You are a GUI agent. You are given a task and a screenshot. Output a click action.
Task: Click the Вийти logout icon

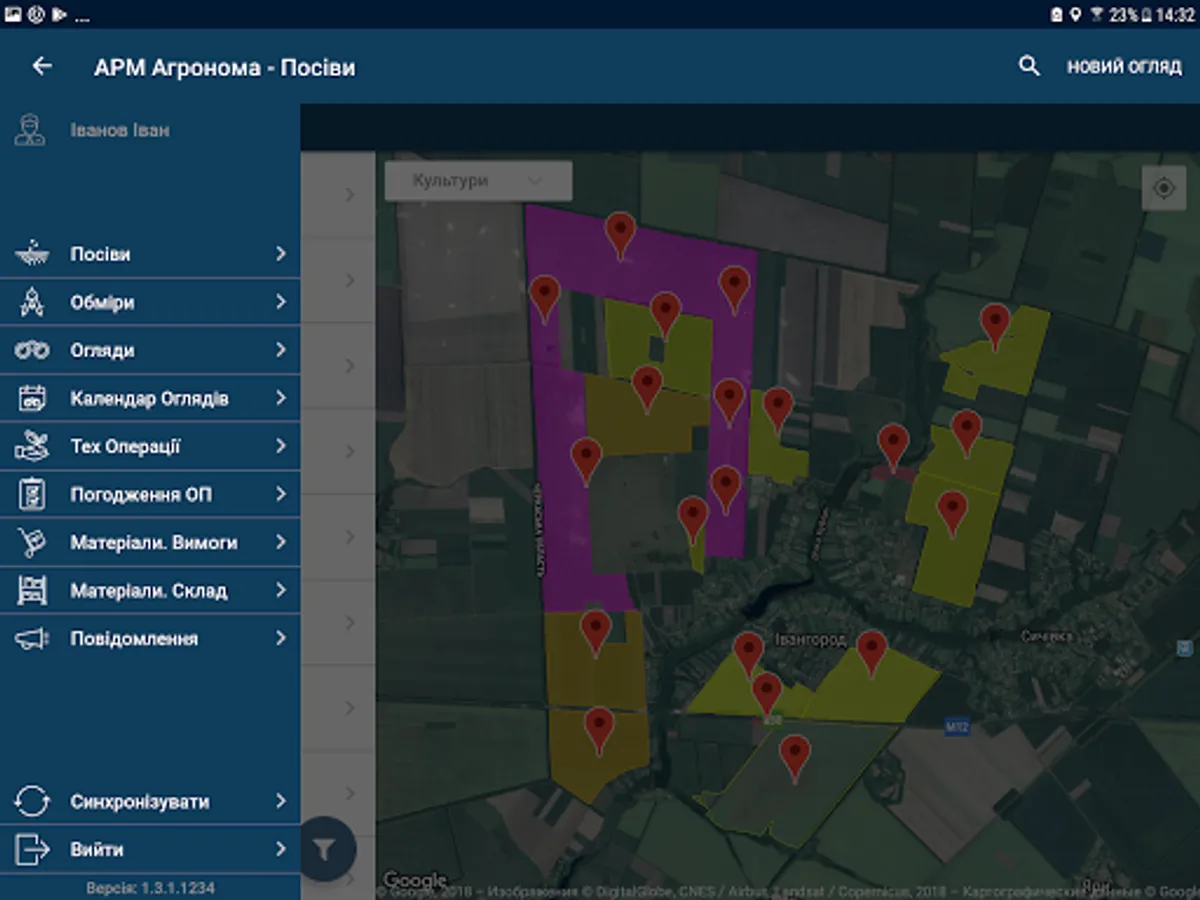[33, 850]
